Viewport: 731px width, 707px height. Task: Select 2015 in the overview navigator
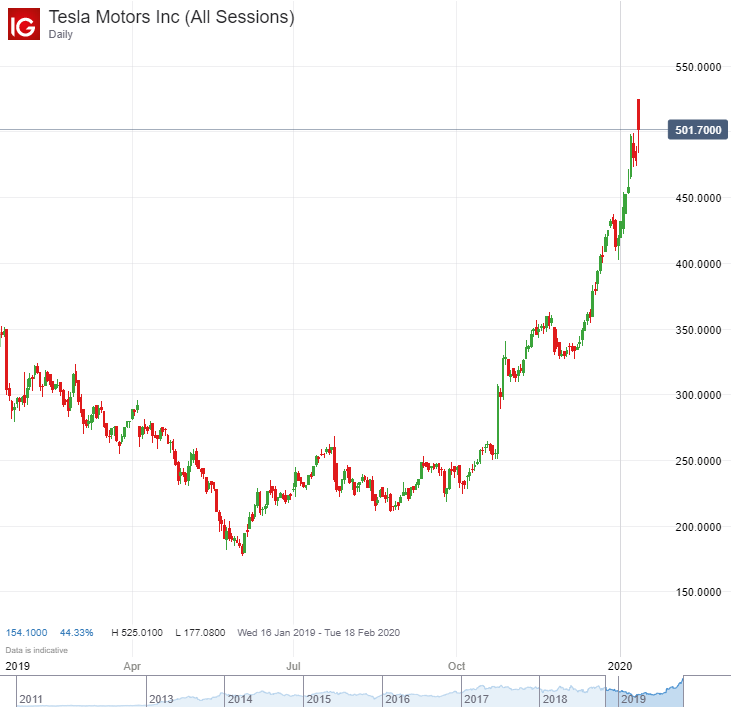click(x=318, y=699)
